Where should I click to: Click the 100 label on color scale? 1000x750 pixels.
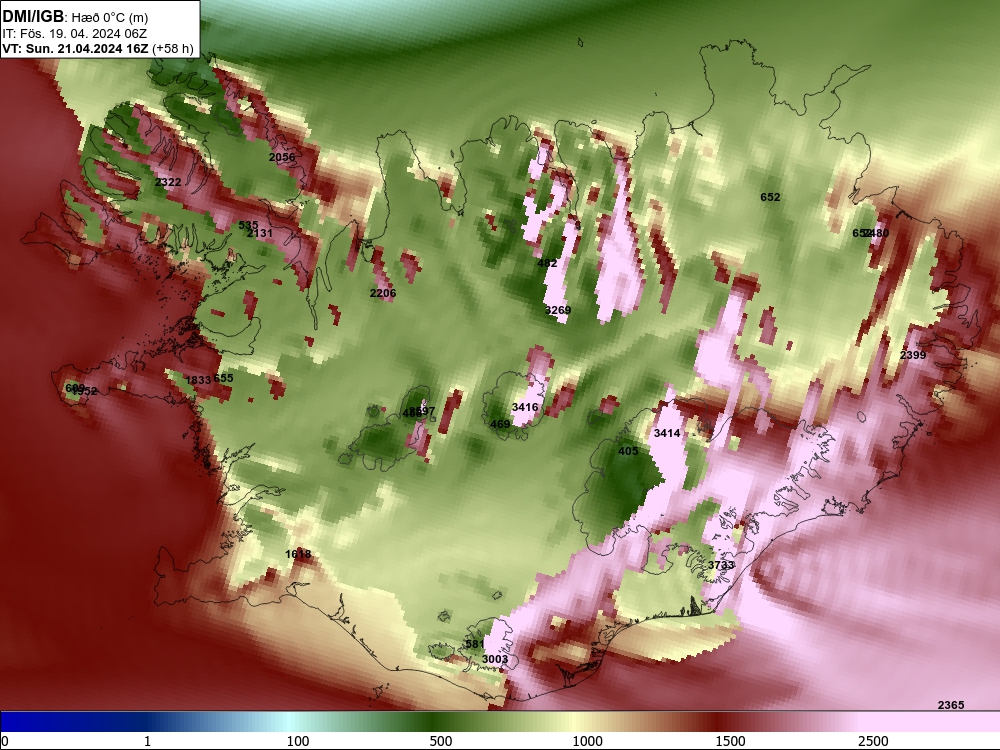[298, 741]
